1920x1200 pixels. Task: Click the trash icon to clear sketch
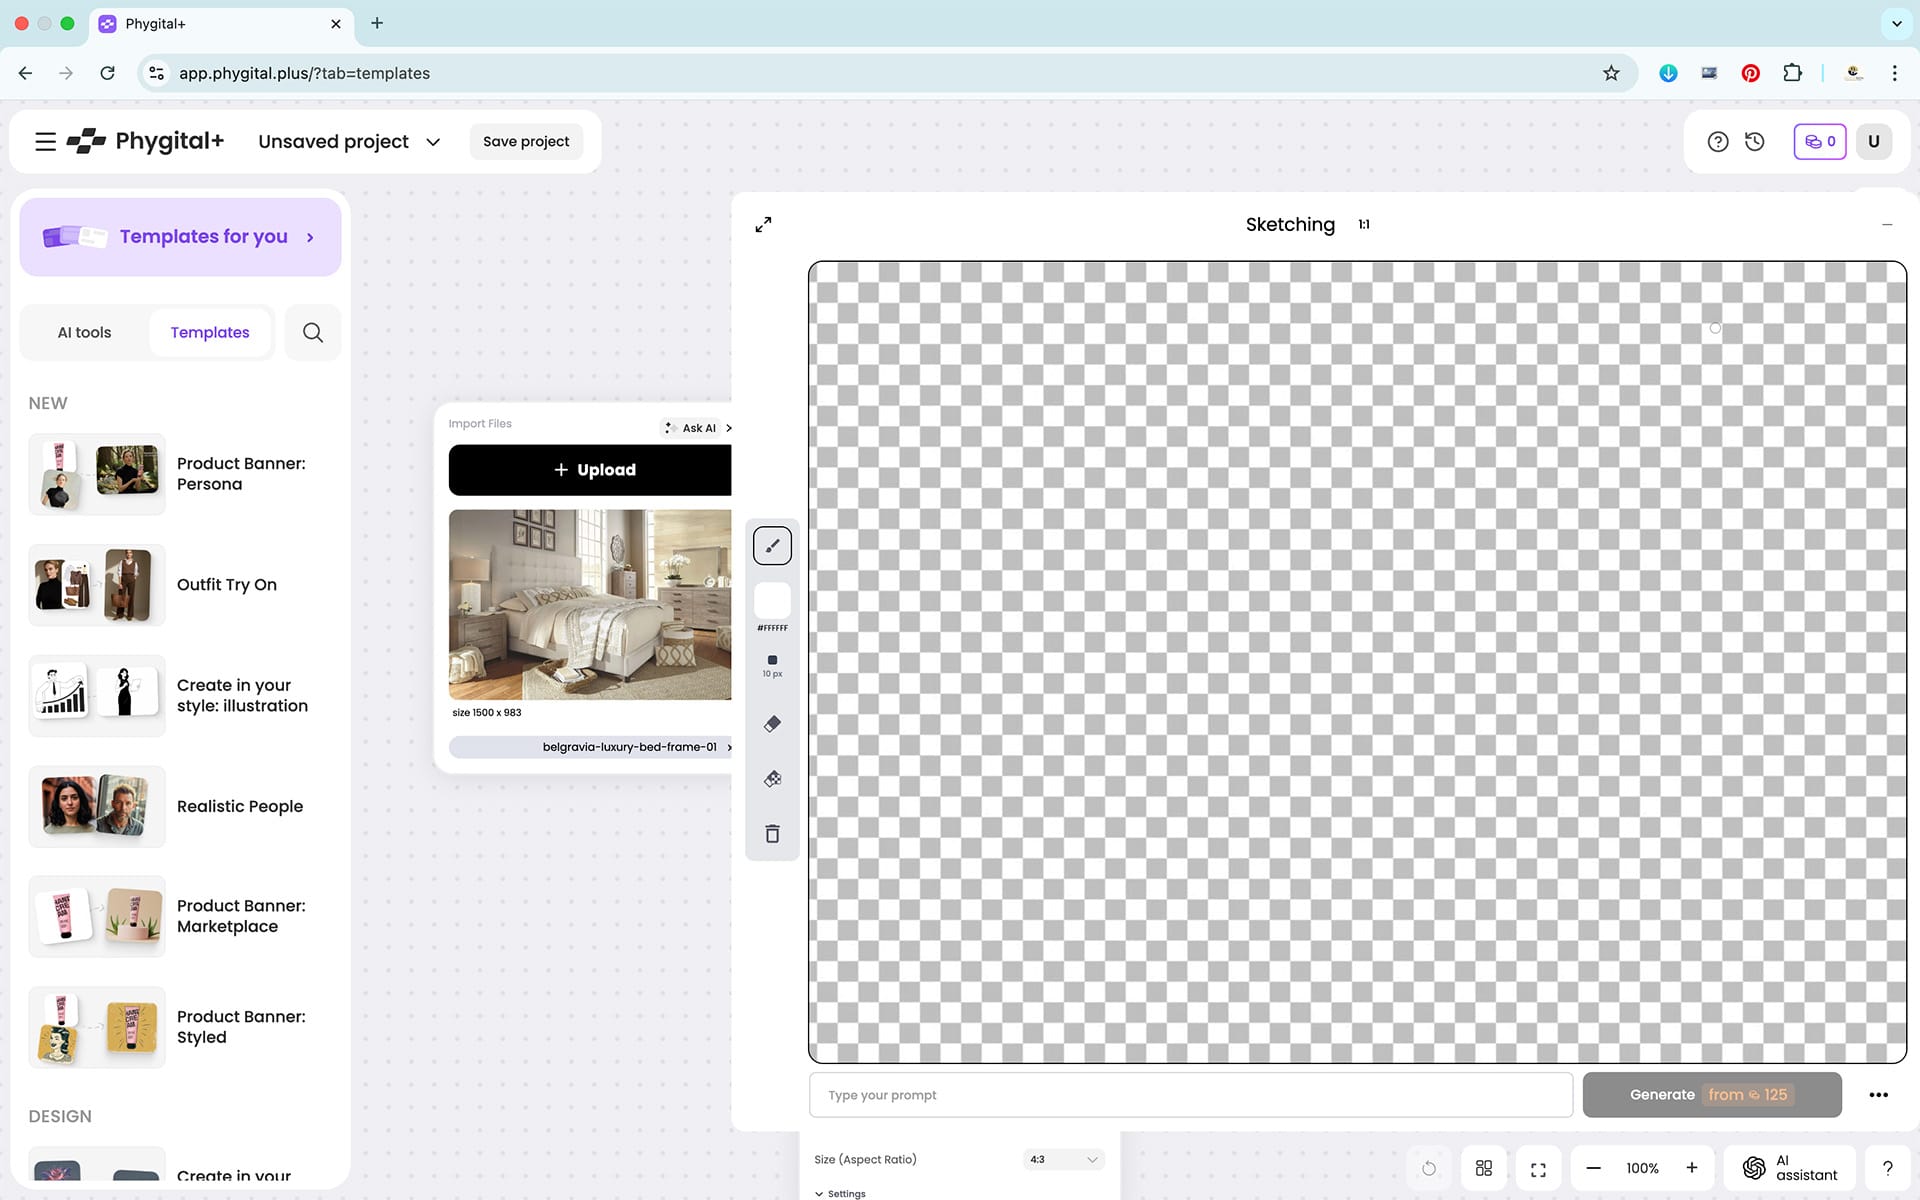[772, 834]
